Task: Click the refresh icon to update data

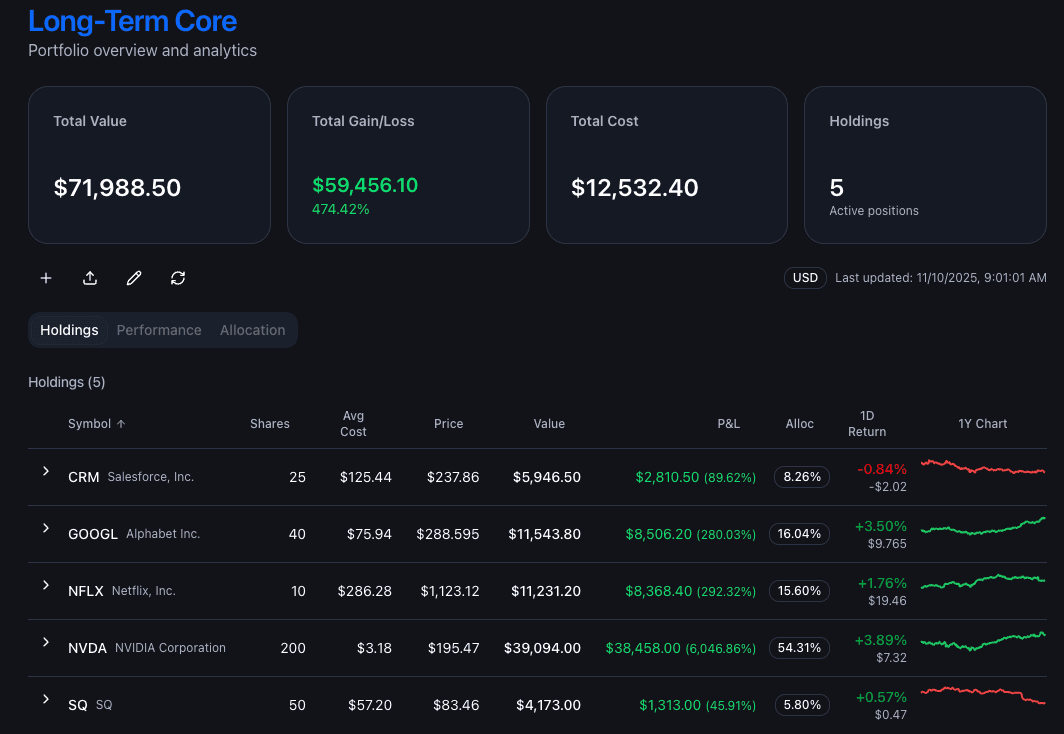Action: (178, 278)
